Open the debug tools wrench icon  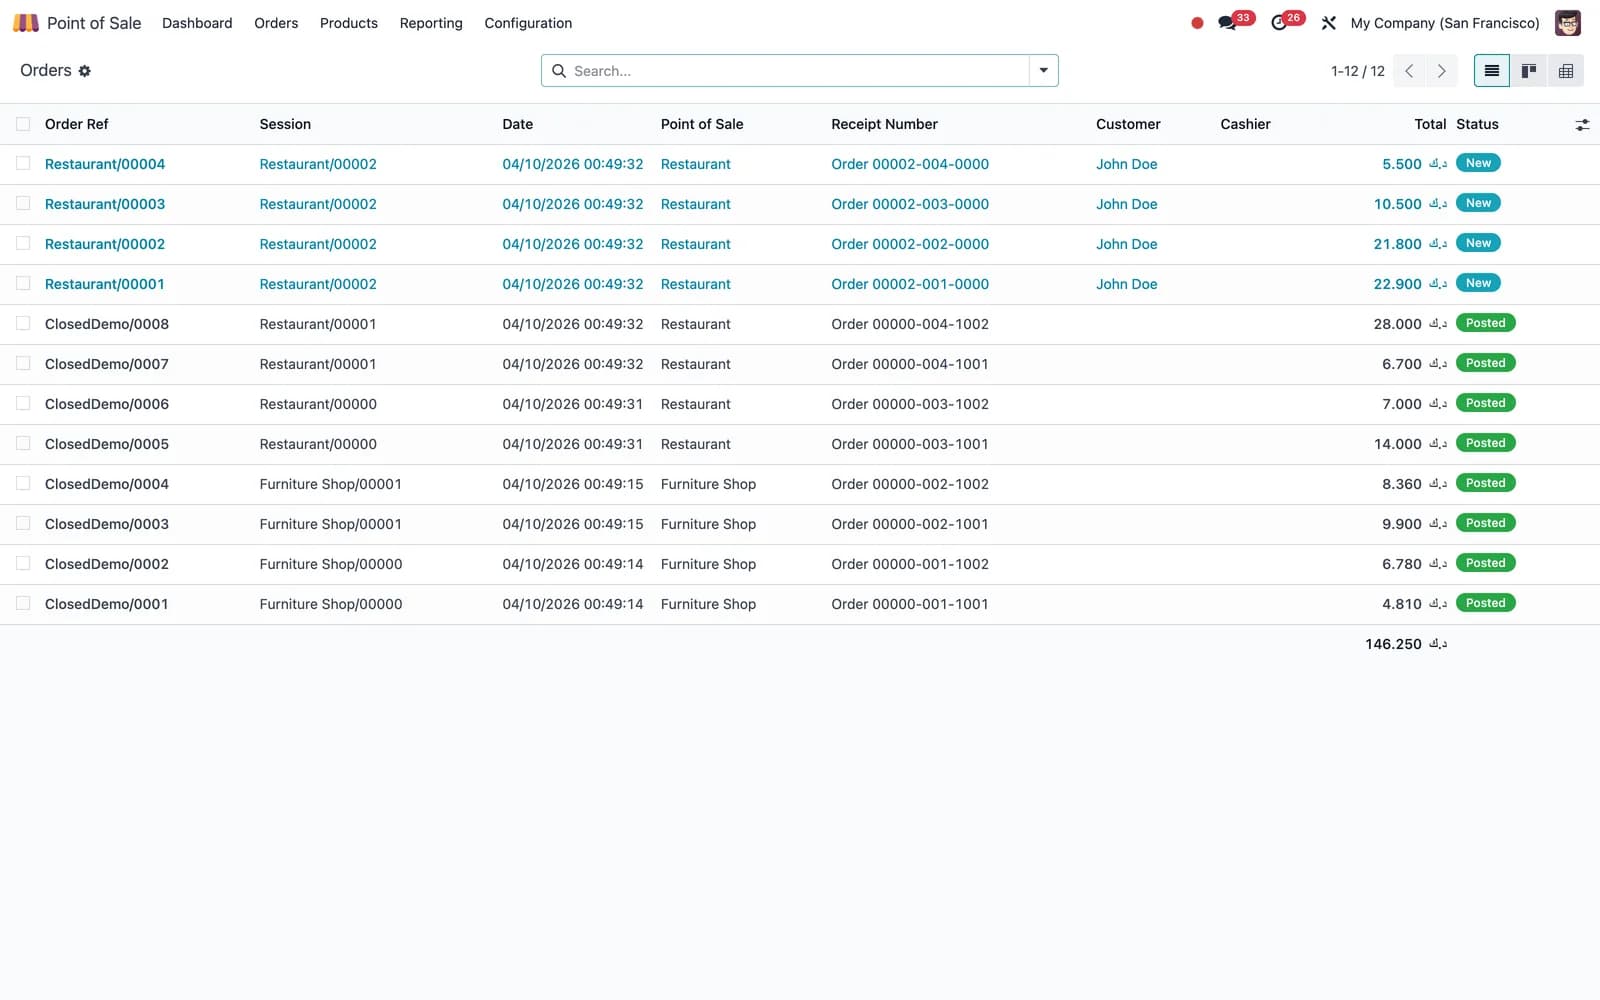coord(1329,23)
